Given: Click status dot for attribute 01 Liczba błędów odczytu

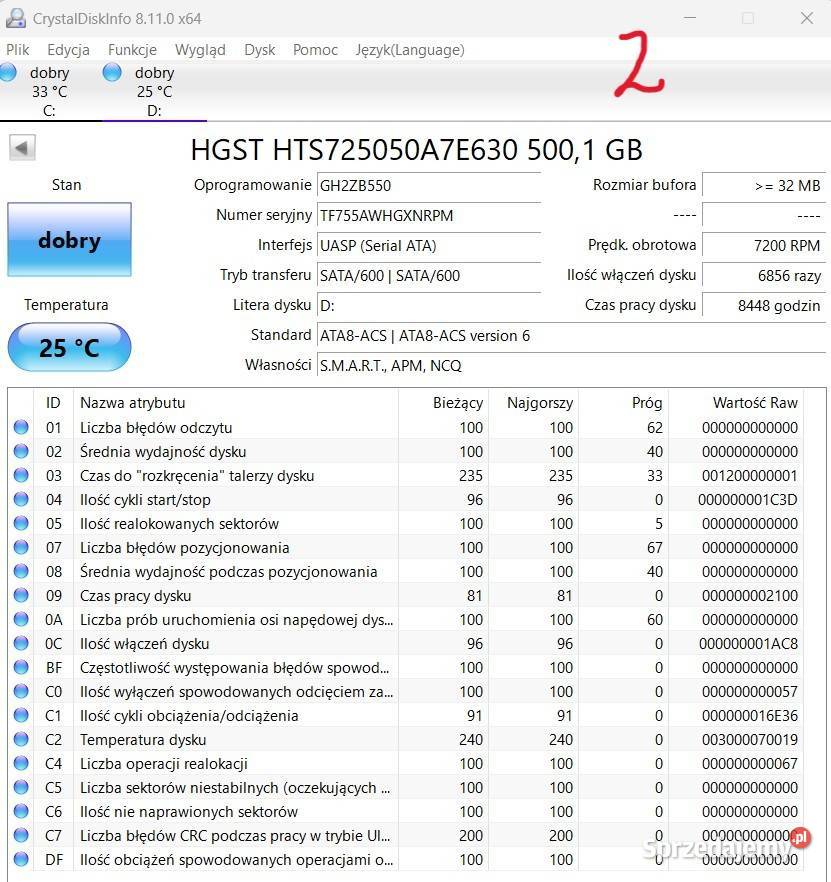Looking at the screenshot, I should click(x=21, y=427).
